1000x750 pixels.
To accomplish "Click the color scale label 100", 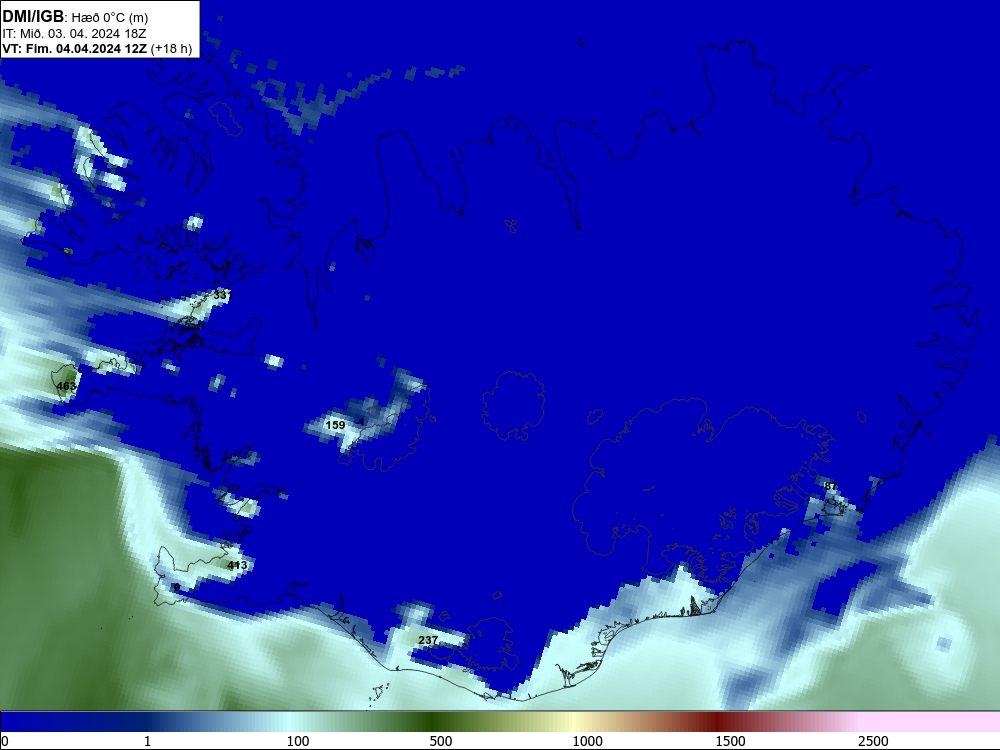I will tap(298, 741).
